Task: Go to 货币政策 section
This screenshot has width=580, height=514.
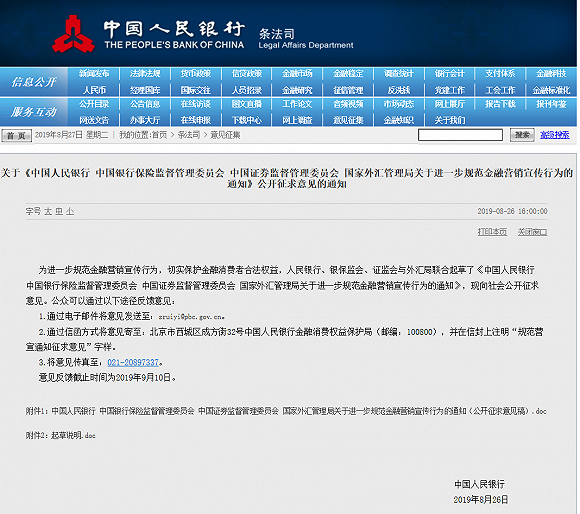Action: click(x=196, y=74)
